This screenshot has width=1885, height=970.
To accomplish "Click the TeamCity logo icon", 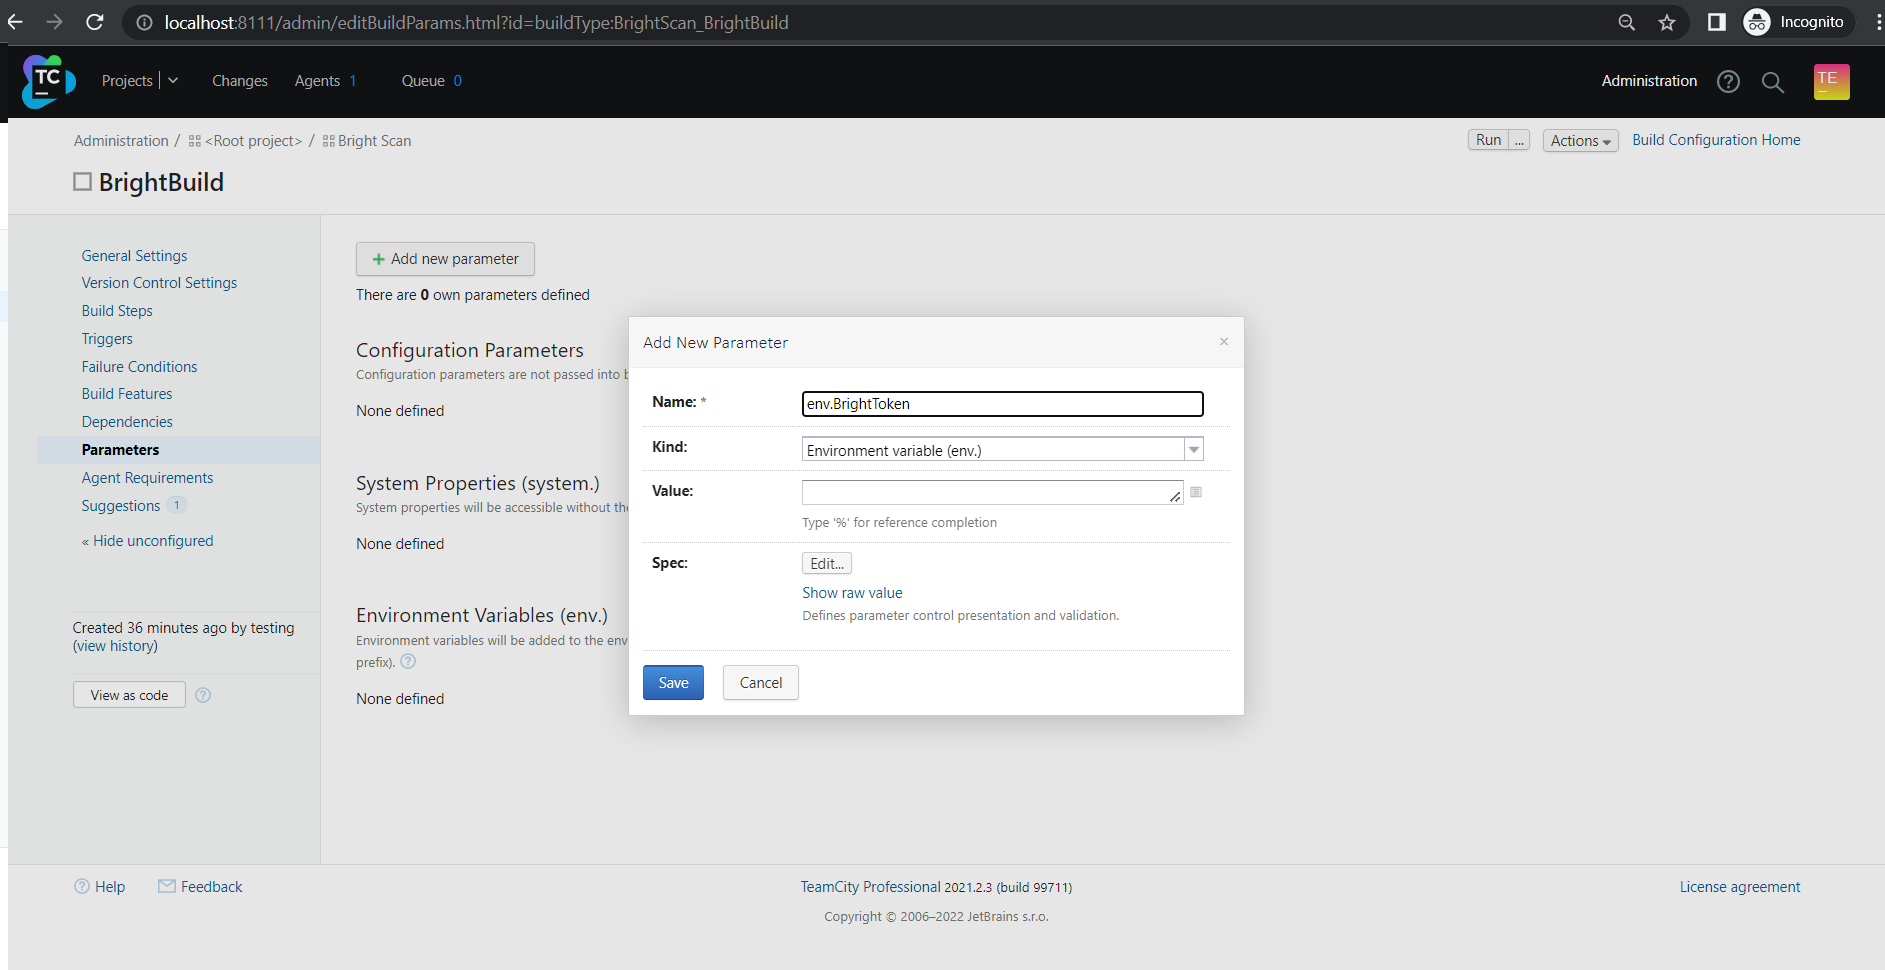I will click(x=48, y=81).
